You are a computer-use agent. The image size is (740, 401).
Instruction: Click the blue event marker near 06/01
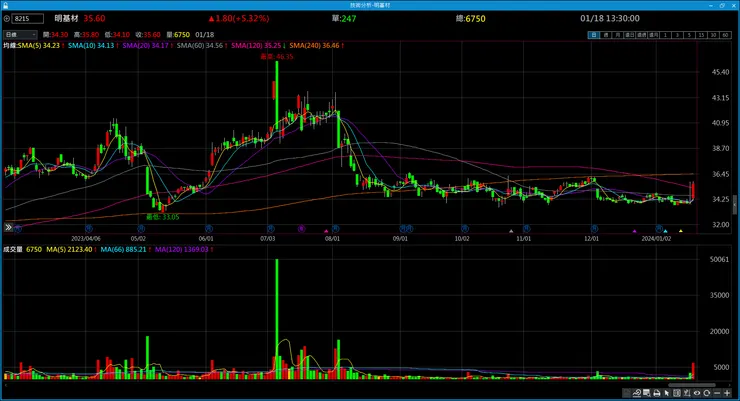[x=208, y=229]
